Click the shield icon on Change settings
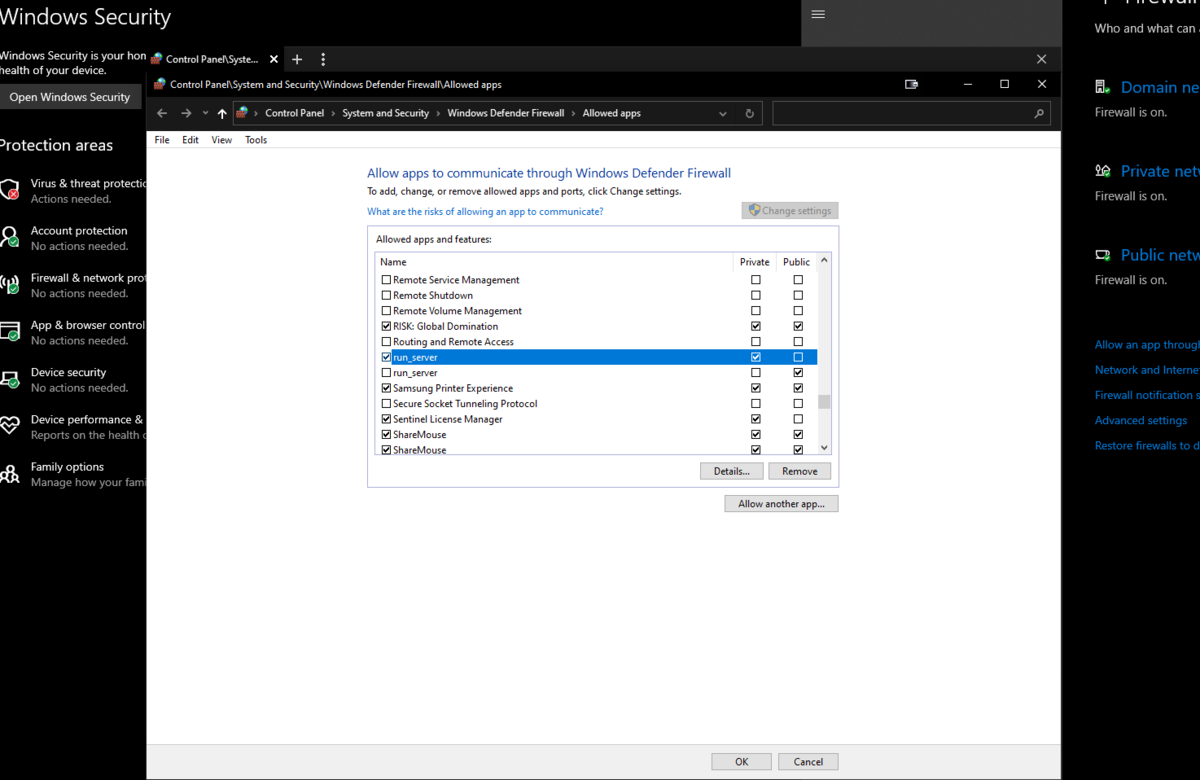This screenshot has width=1200, height=780. 754,211
